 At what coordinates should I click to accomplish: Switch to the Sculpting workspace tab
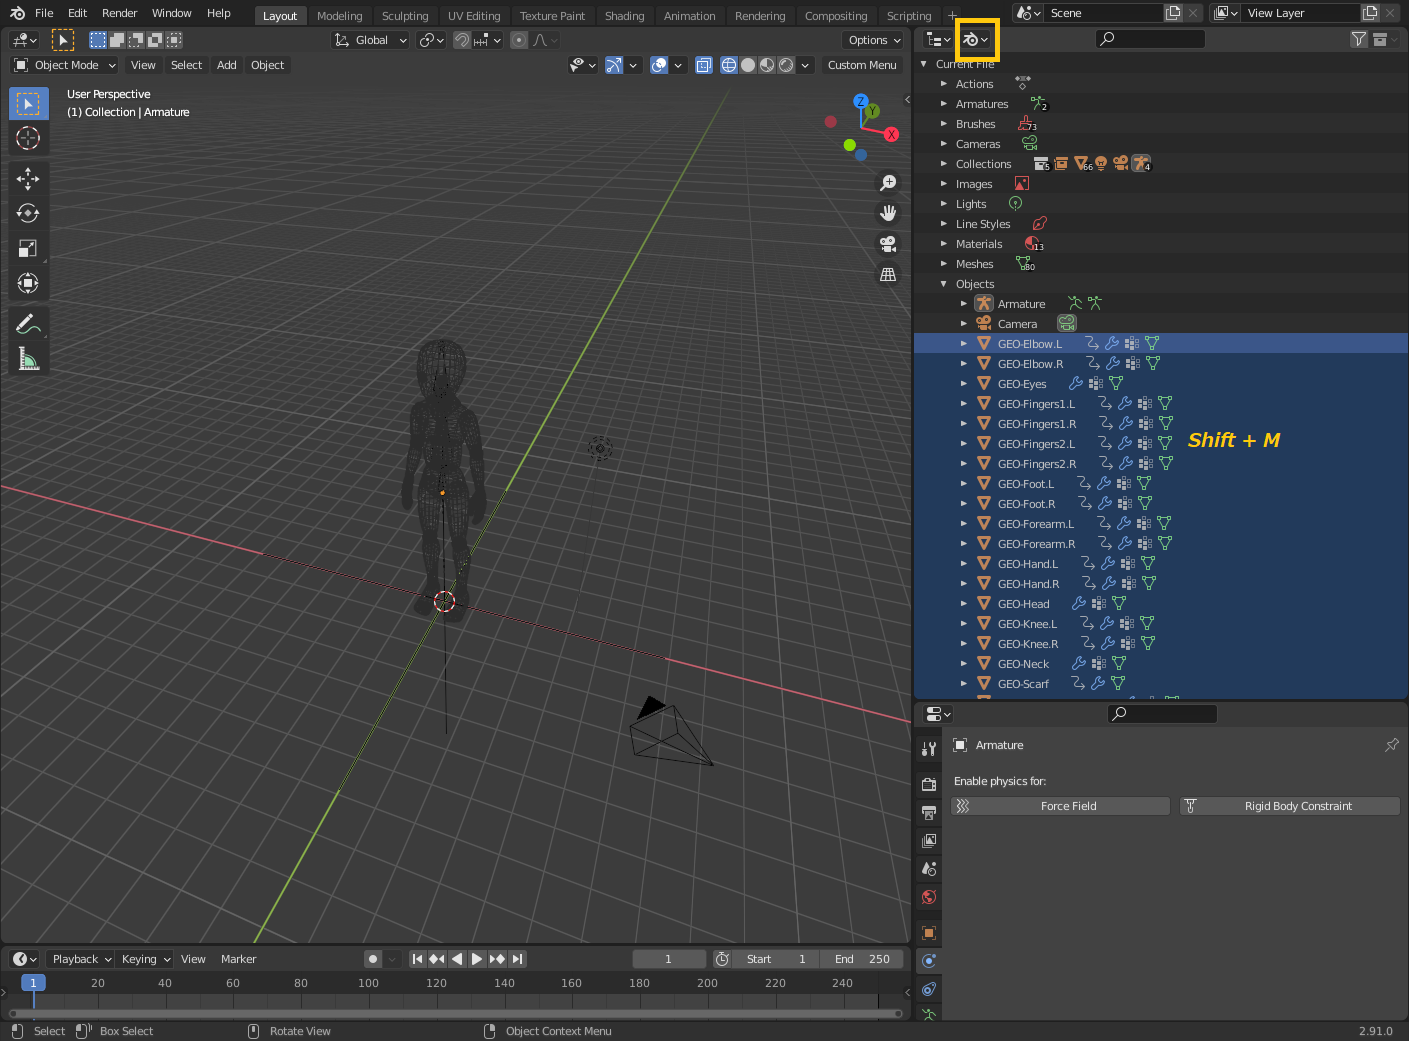(405, 16)
